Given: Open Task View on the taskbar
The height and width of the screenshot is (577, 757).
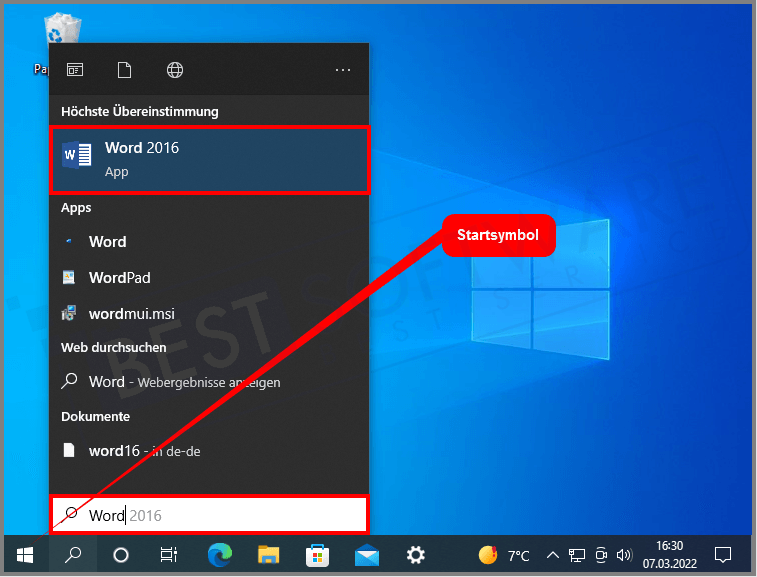Looking at the screenshot, I should point(170,555).
